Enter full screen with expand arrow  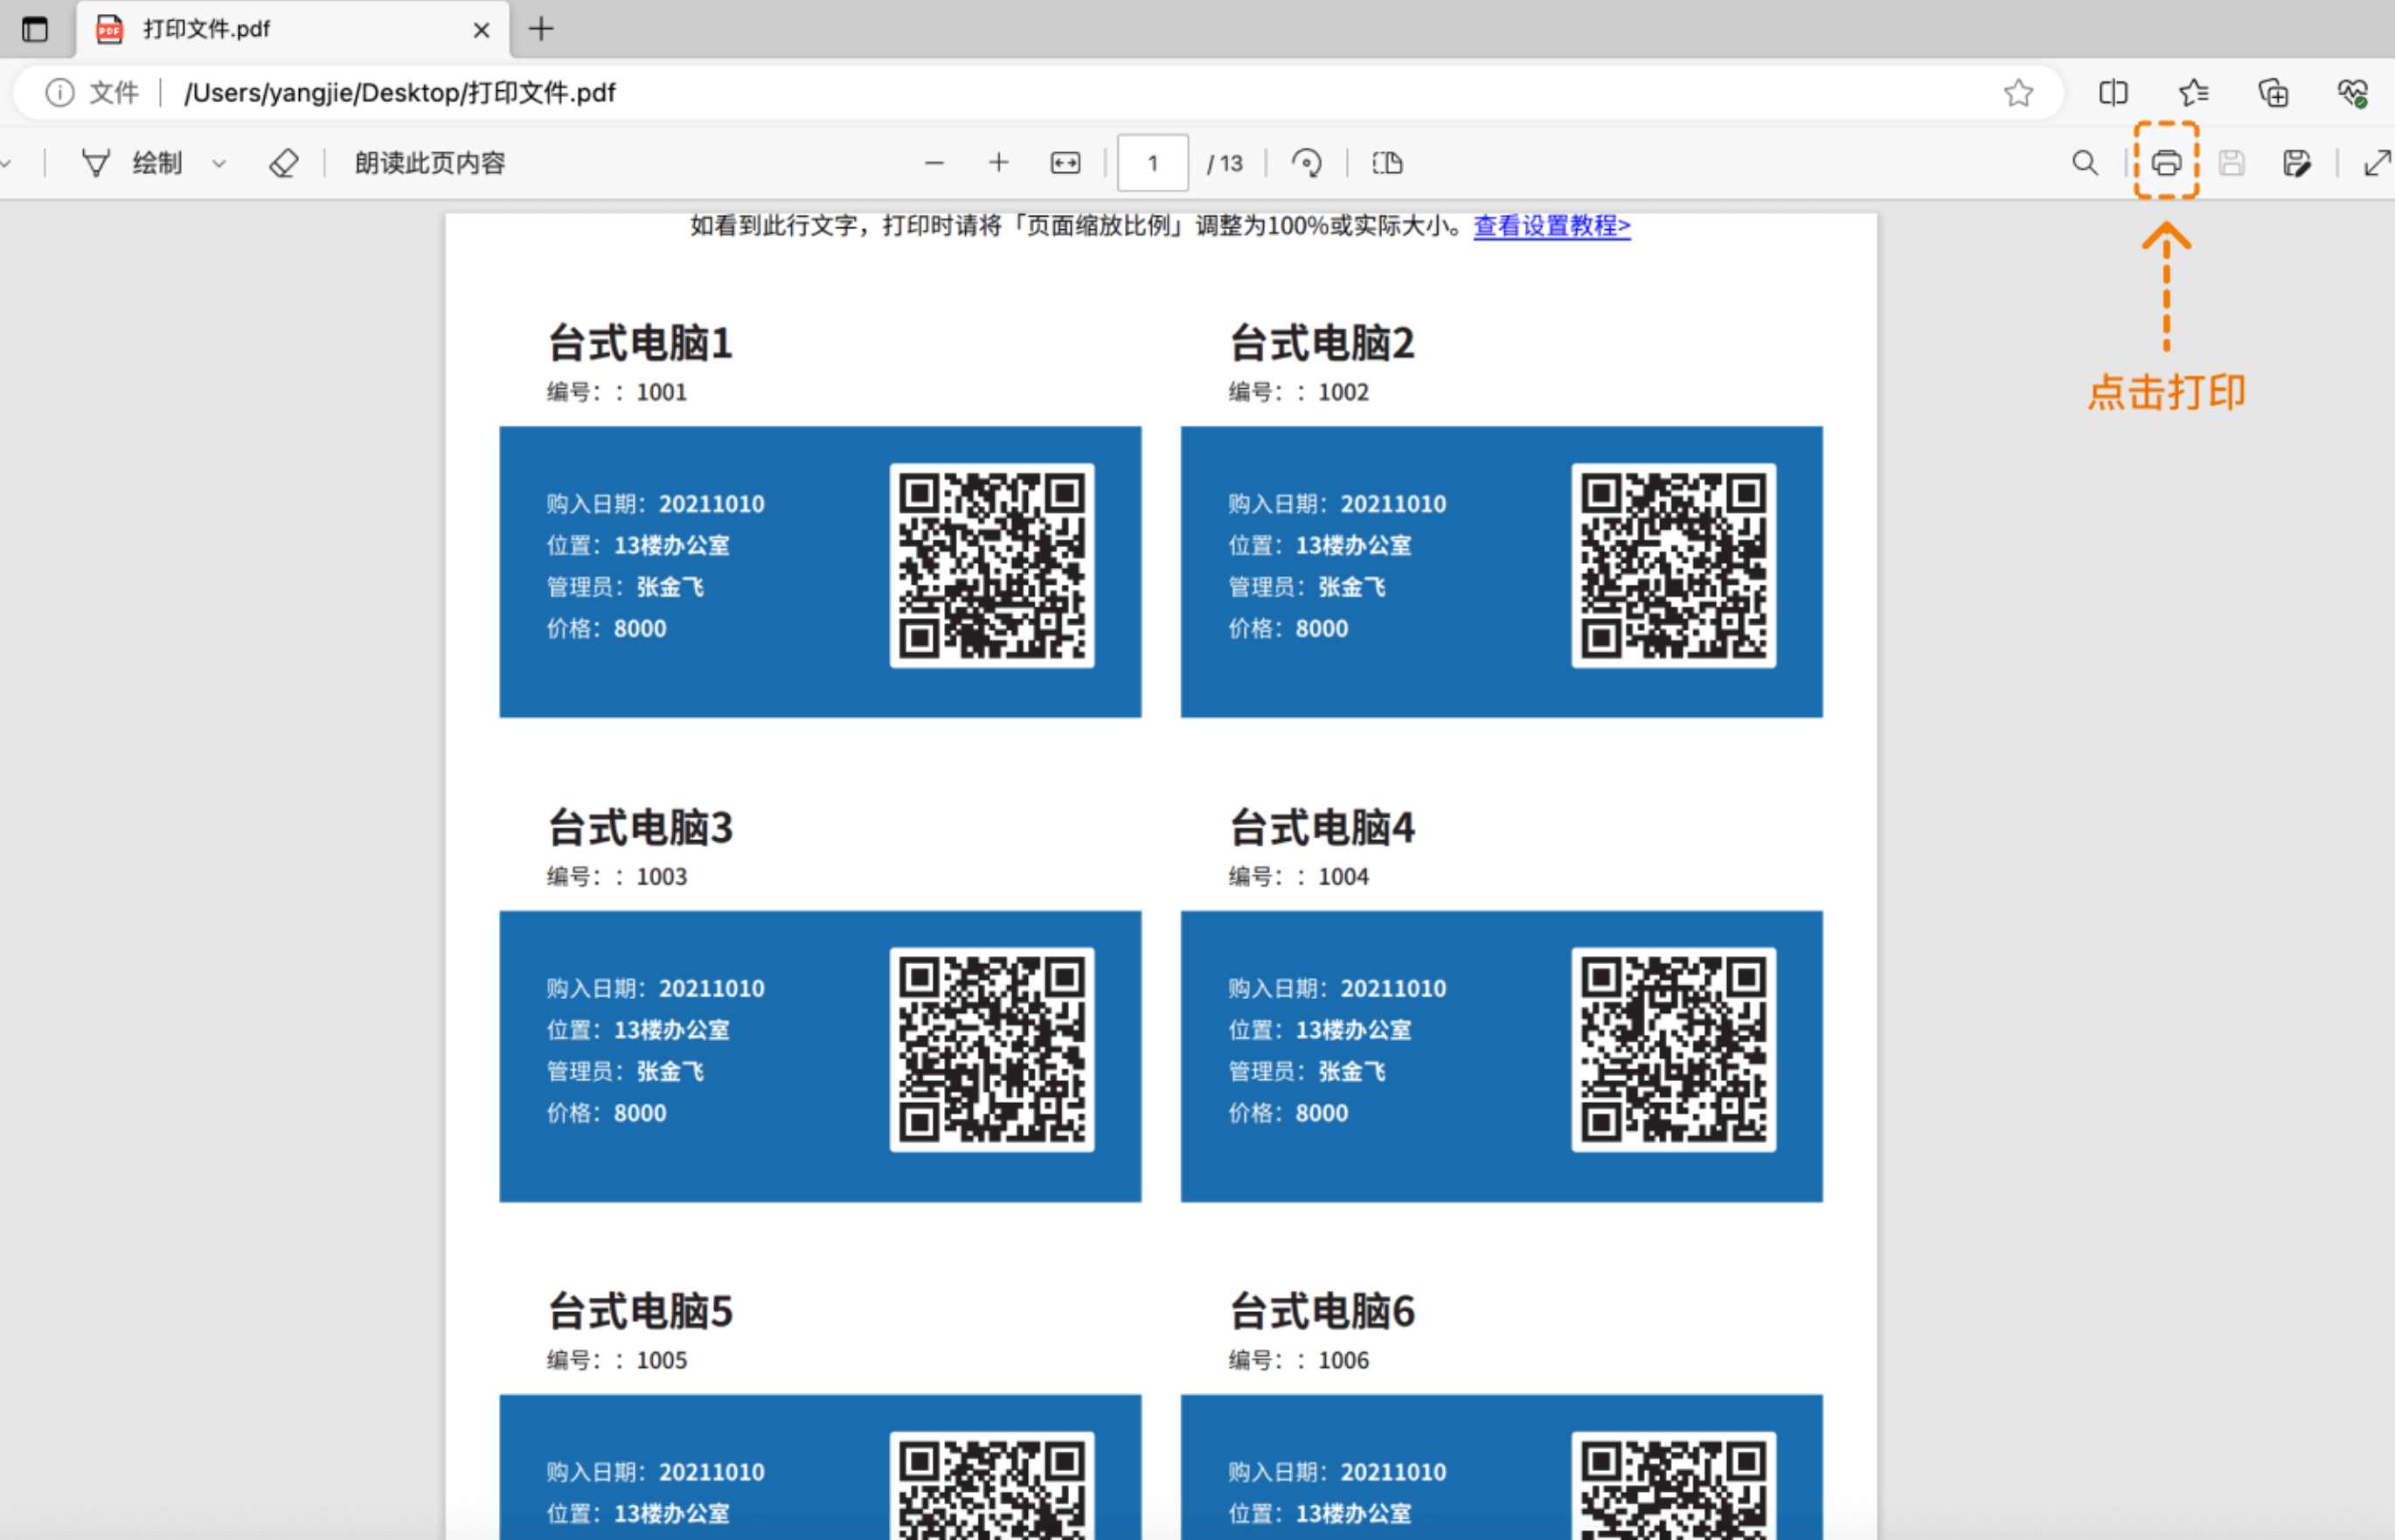(x=2377, y=163)
